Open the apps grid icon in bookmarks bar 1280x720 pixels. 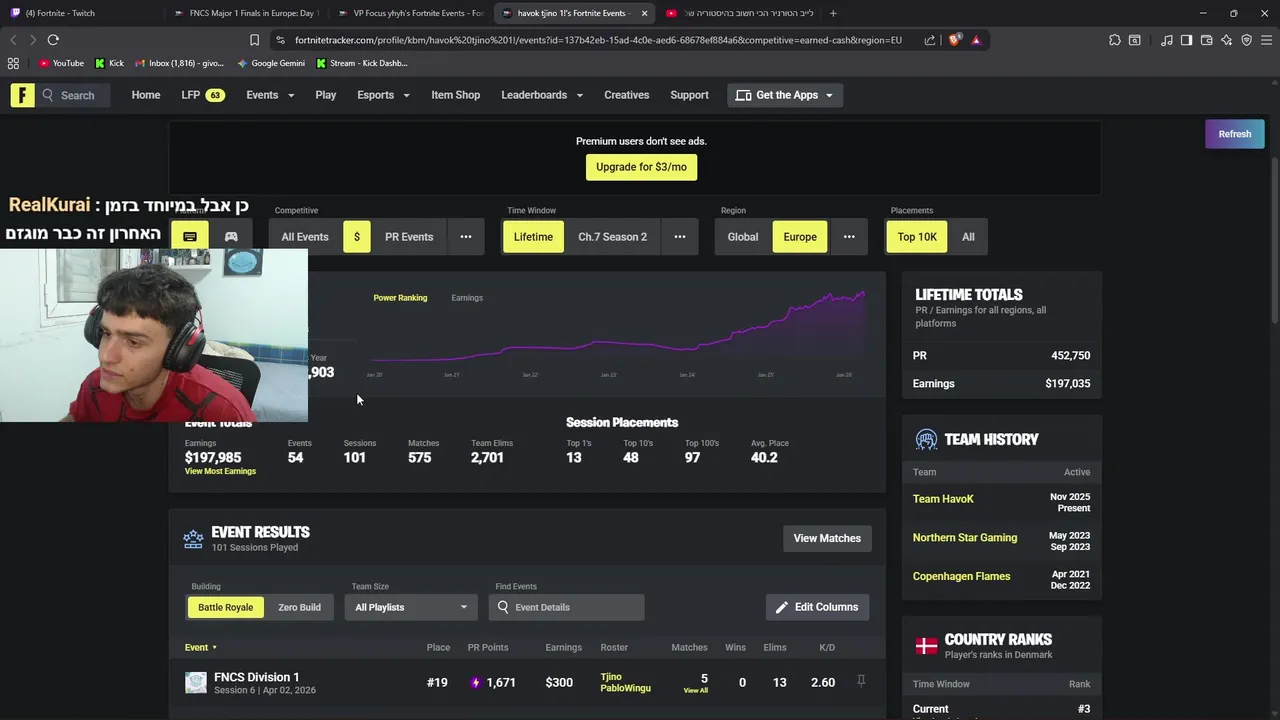[x=13, y=63]
